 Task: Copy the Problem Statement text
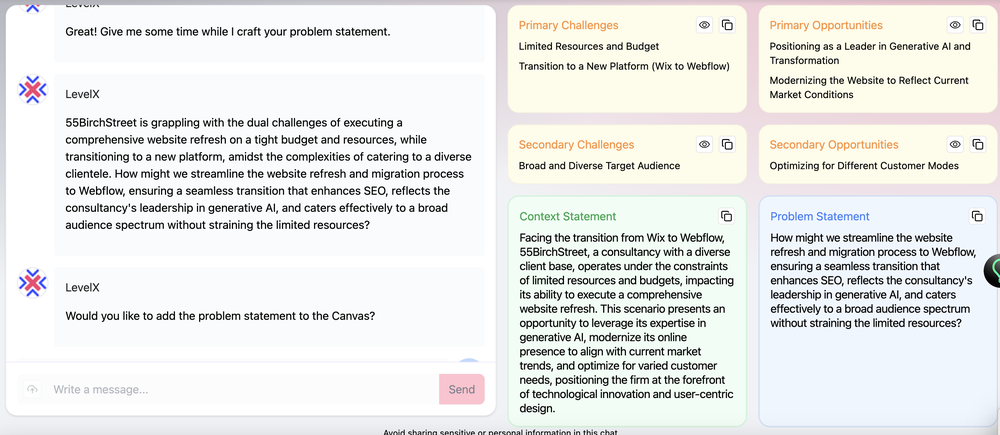click(x=978, y=216)
